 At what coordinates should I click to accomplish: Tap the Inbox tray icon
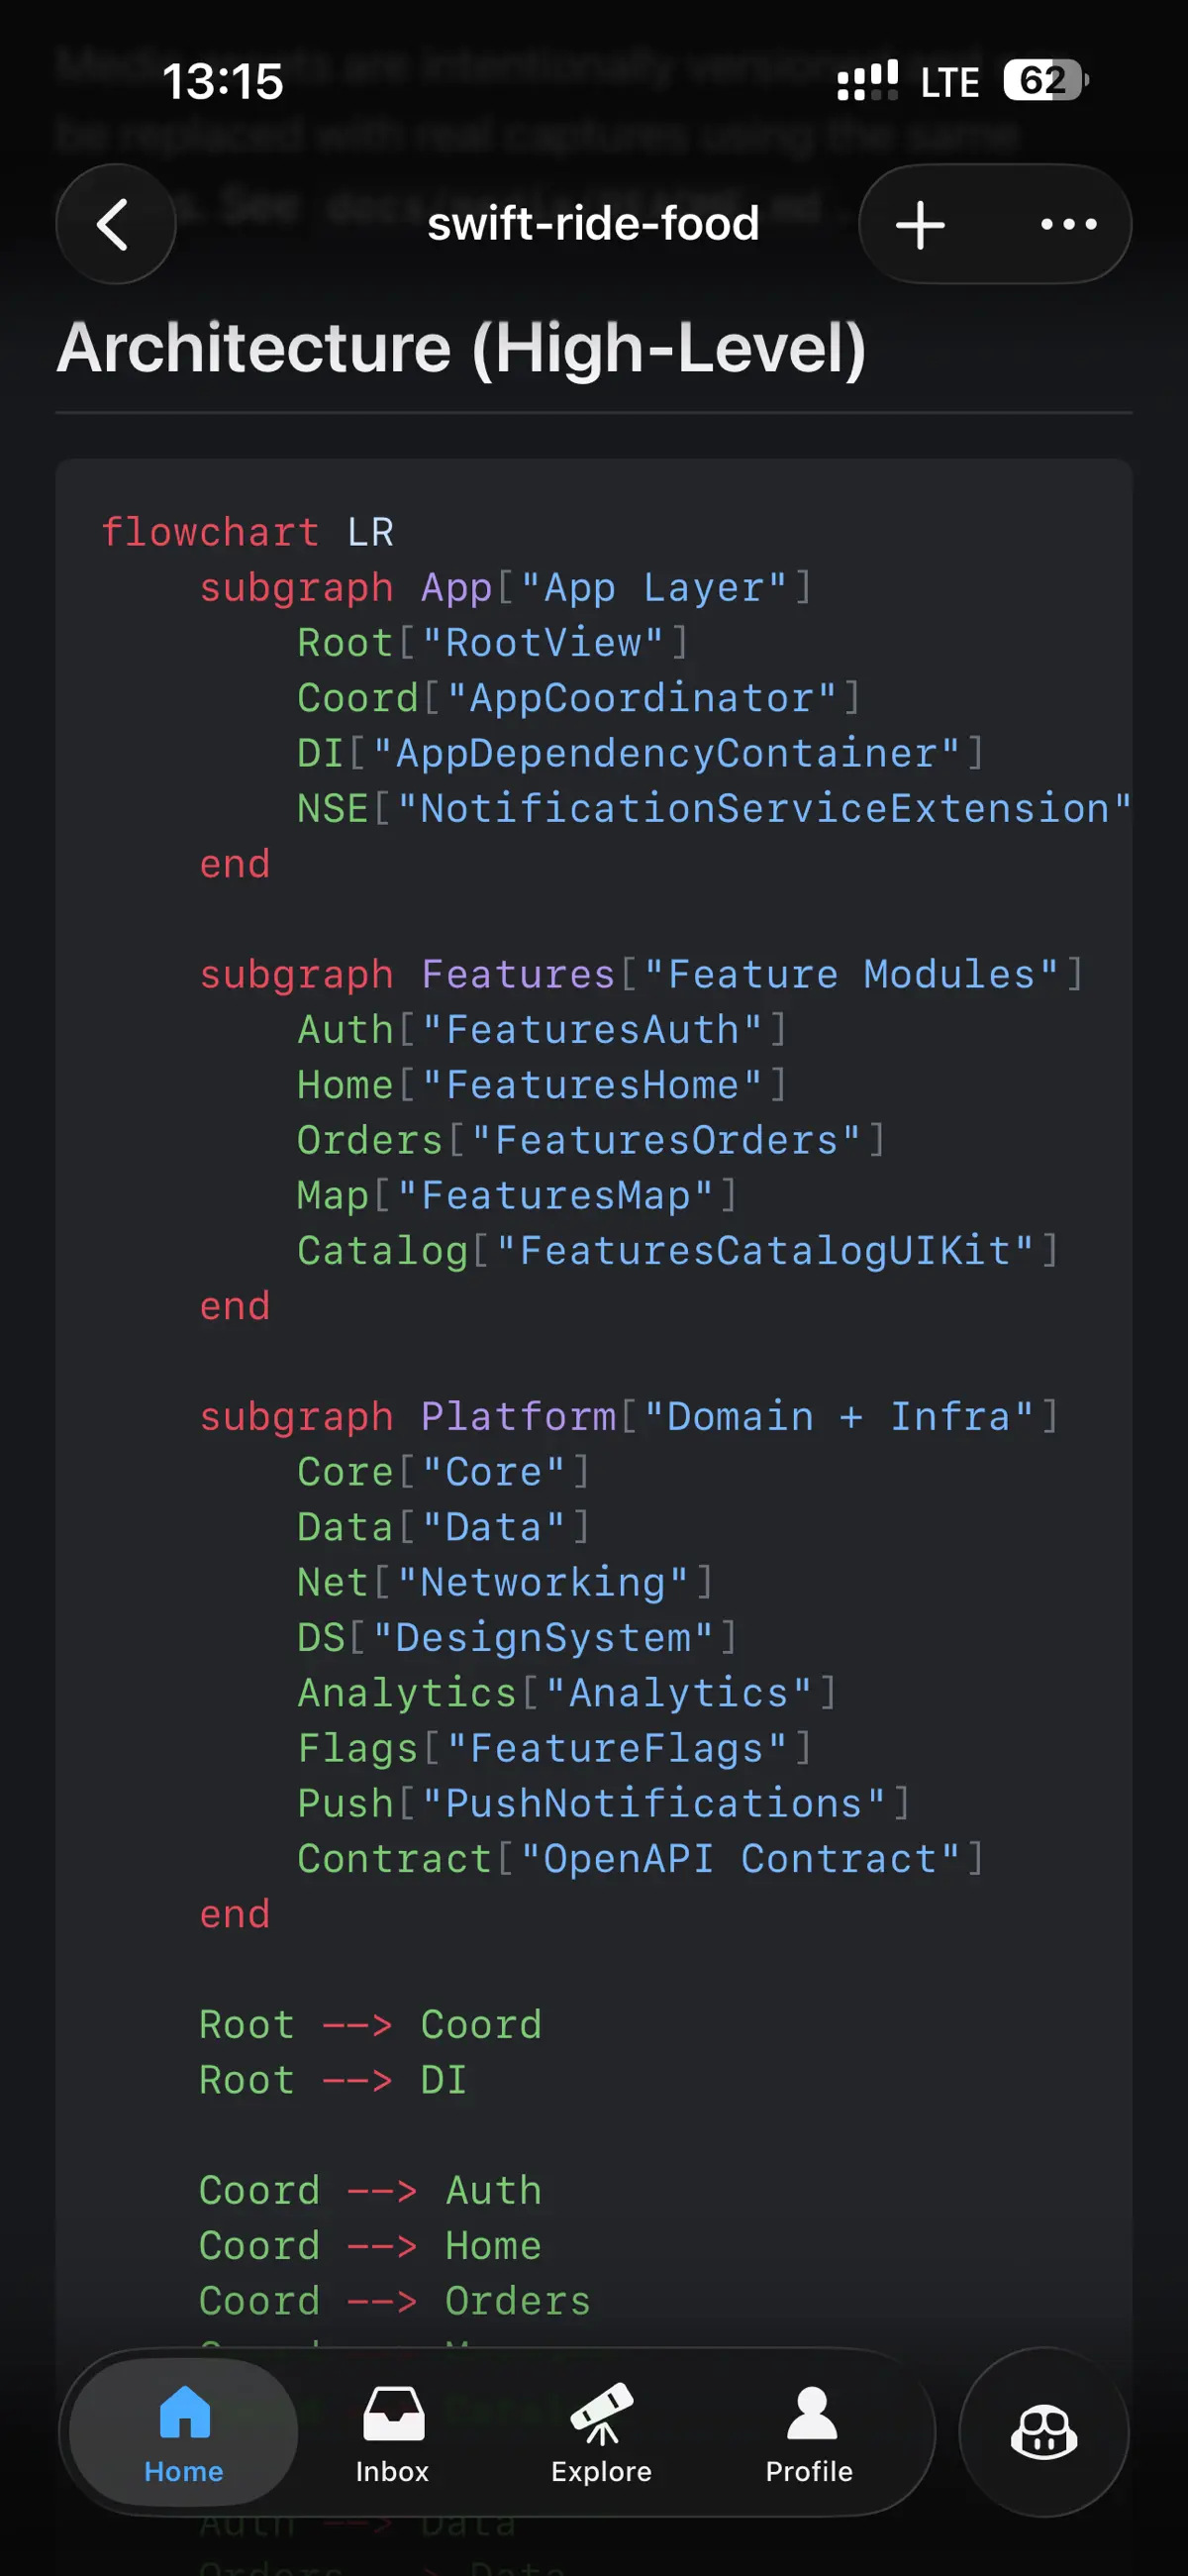point(393,2413)
